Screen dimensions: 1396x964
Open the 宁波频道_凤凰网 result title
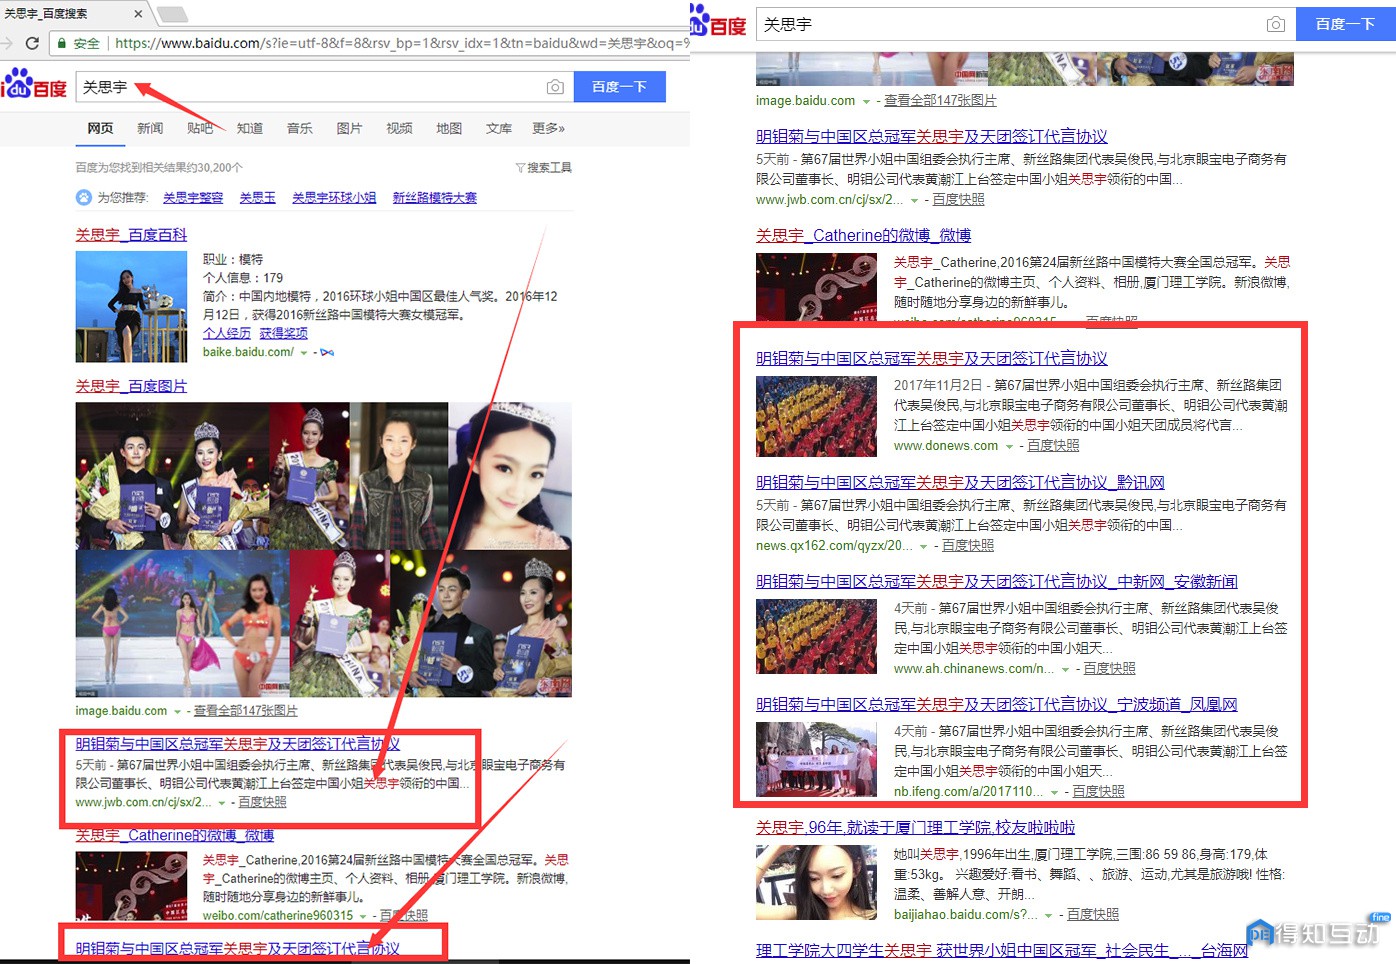tap(997, 704)
